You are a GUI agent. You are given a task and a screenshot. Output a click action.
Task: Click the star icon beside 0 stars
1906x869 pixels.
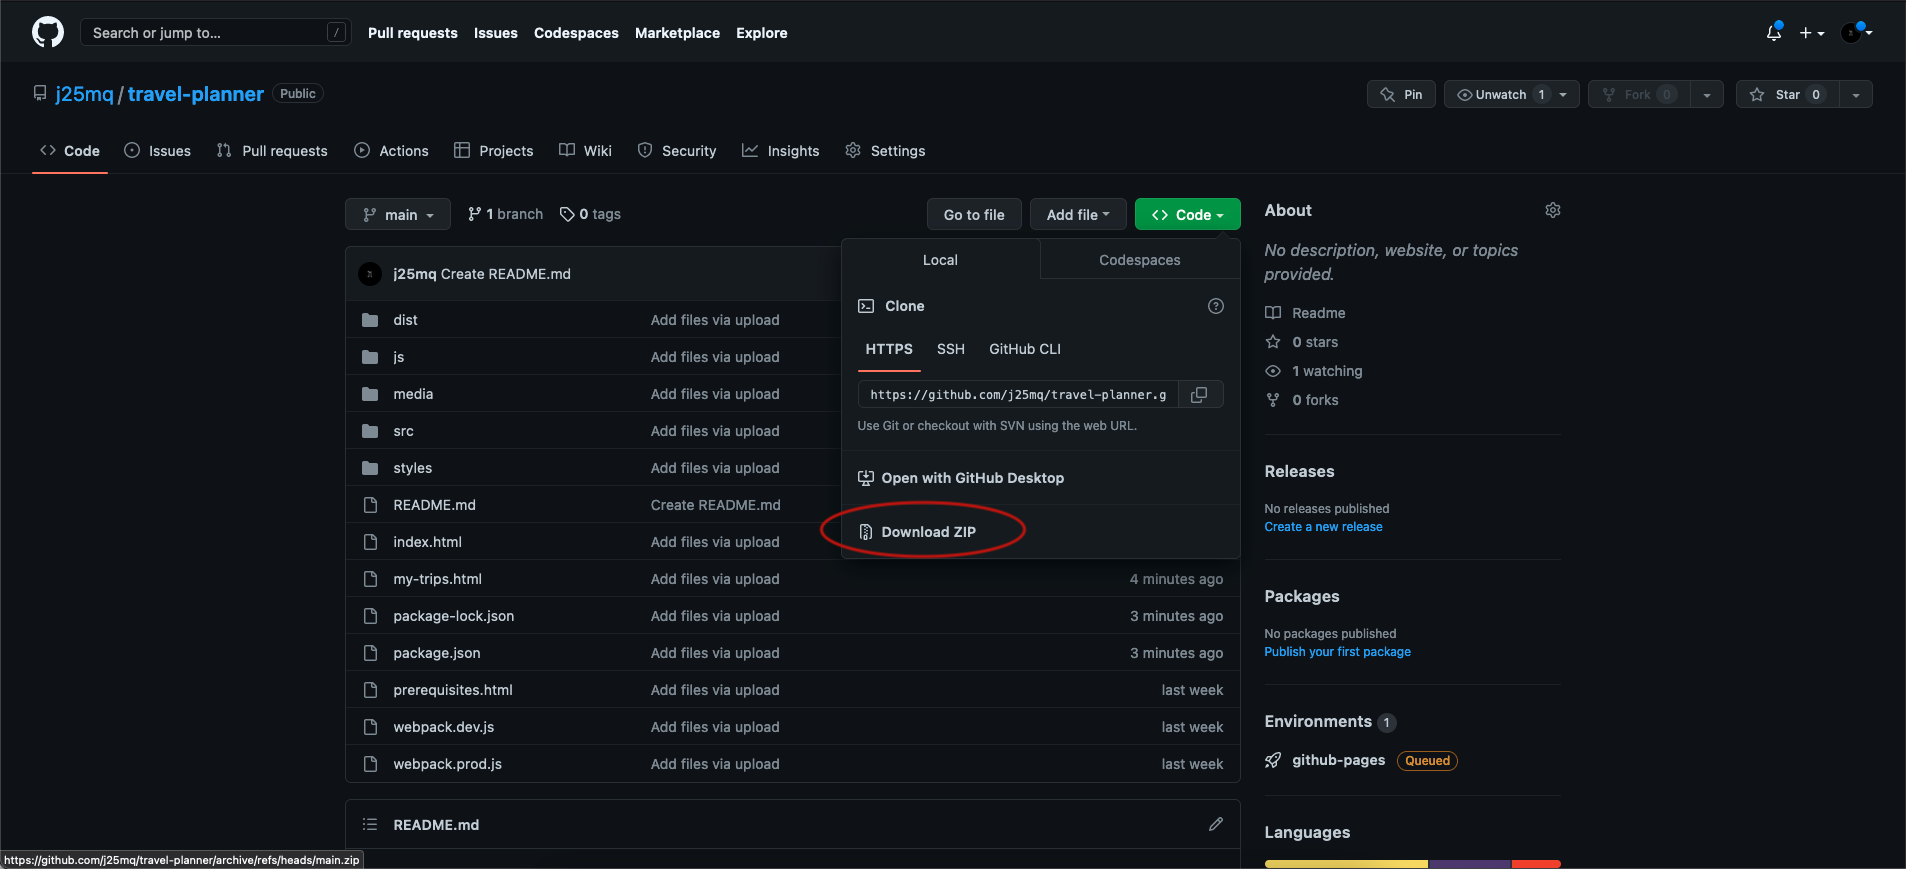(x=1273, y=342)
